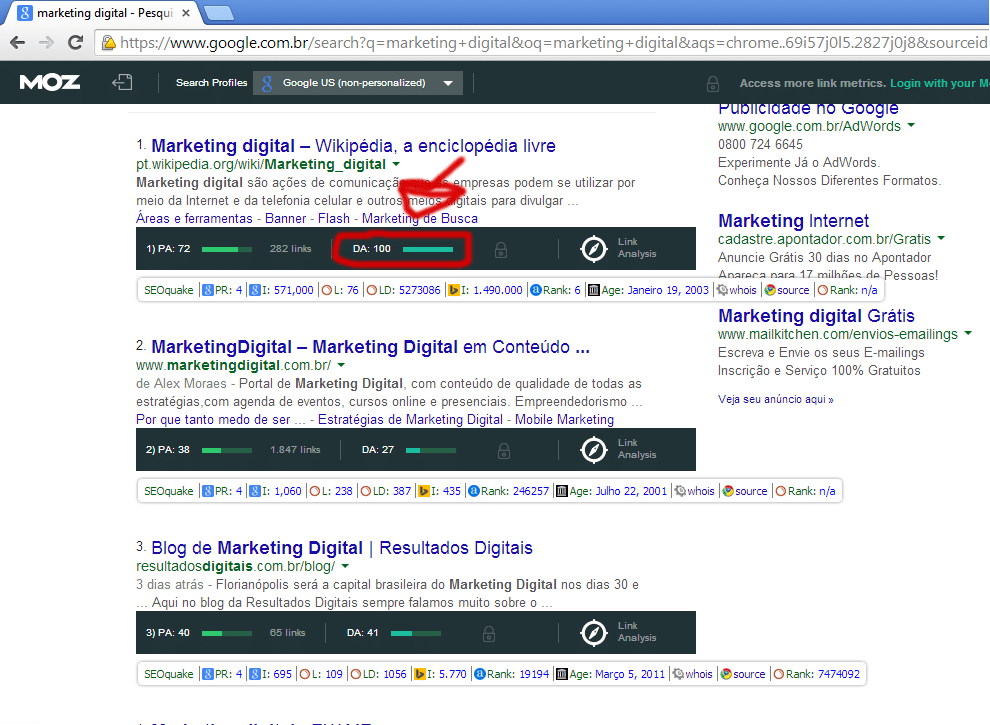The image size is (990, 725).
Task: Click Rank: 246257 in SEOquake bar
Action: [x=515, y=491]
